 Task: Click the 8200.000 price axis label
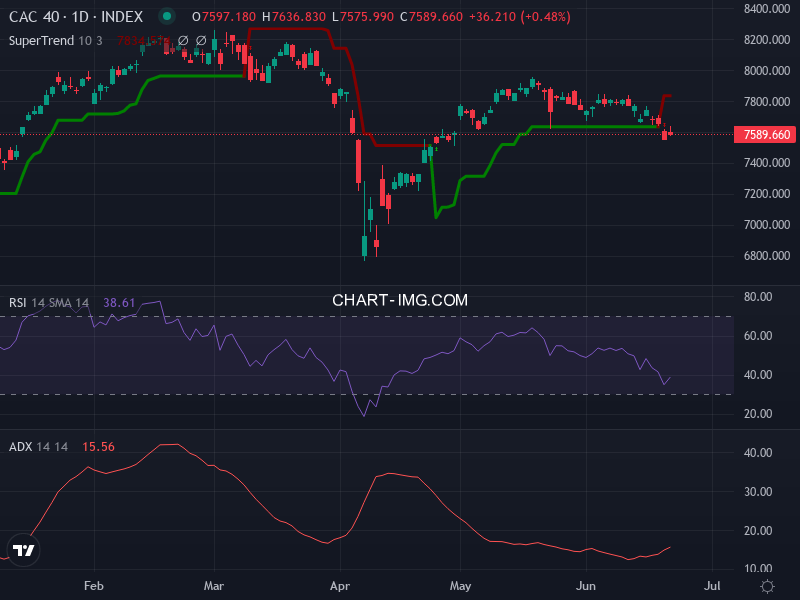click(767, 40)
